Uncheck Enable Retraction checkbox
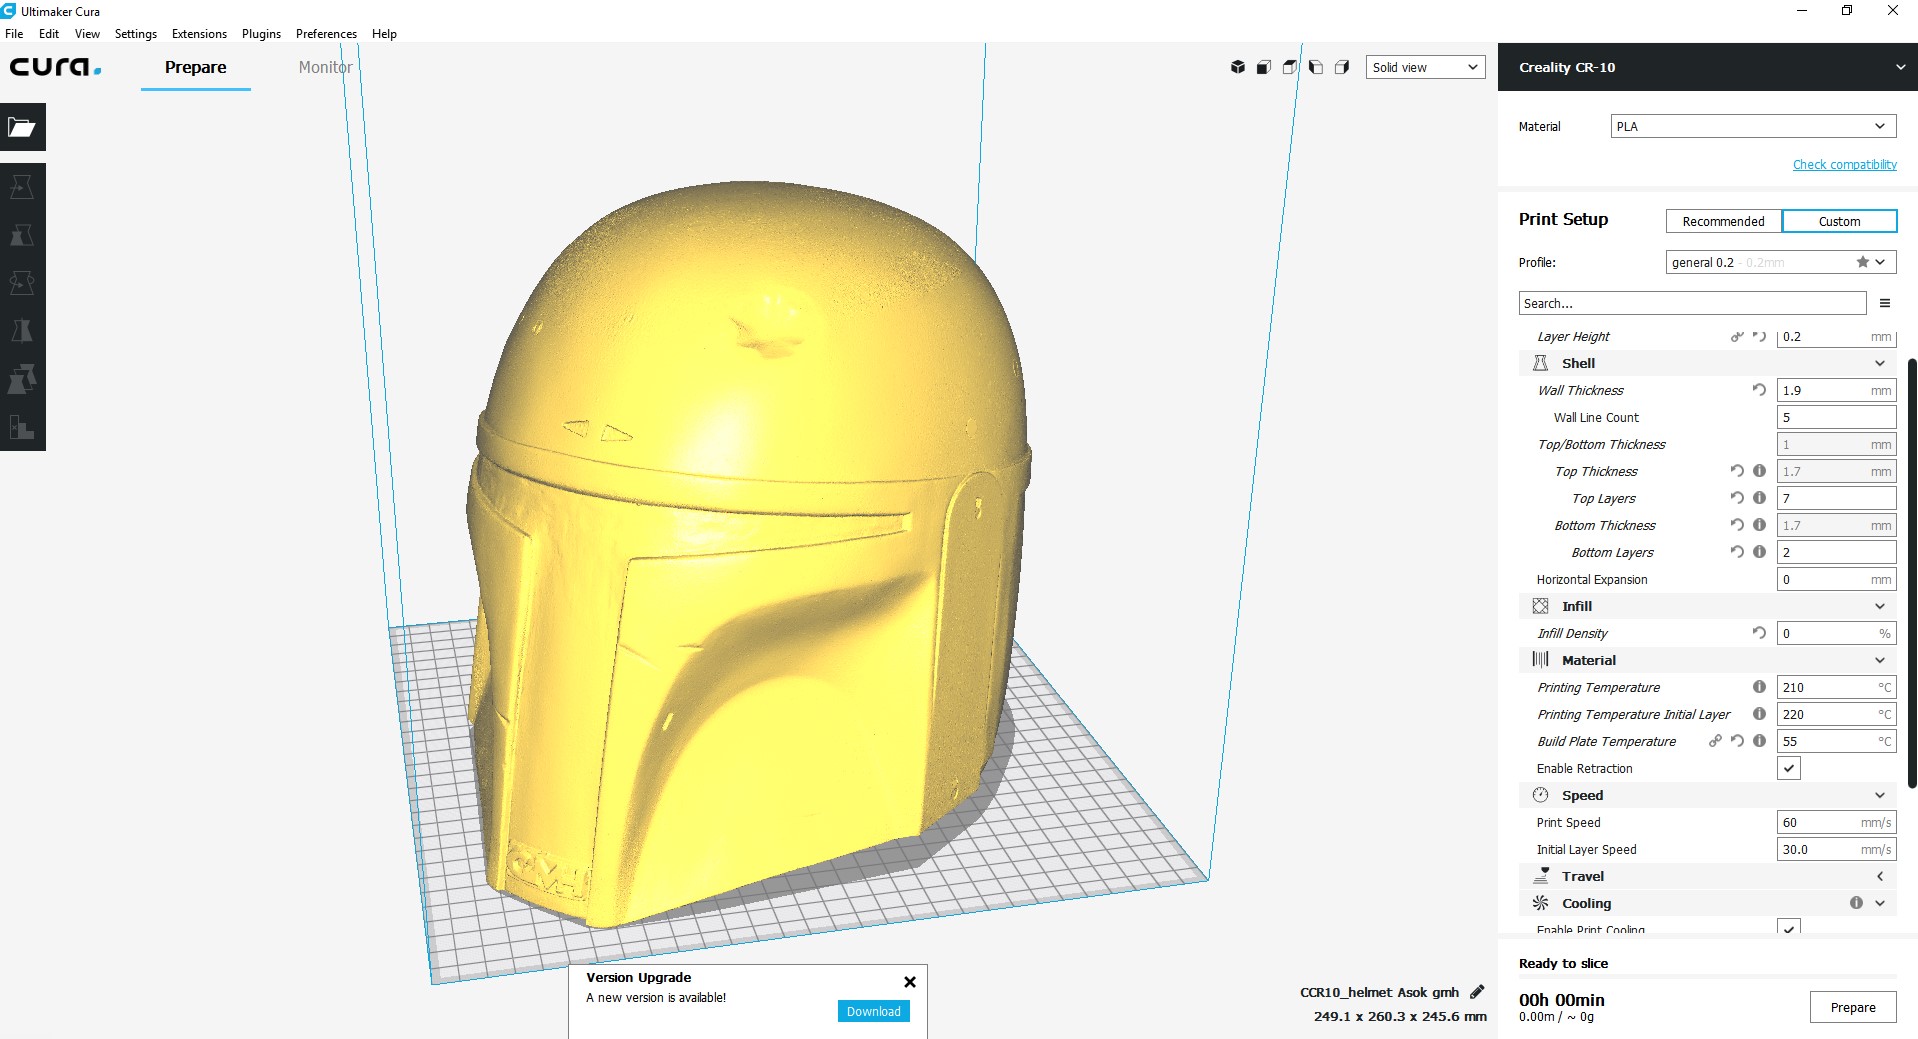Image resolution: width=1918 pixels, height=1039 pixels. 1789,768
